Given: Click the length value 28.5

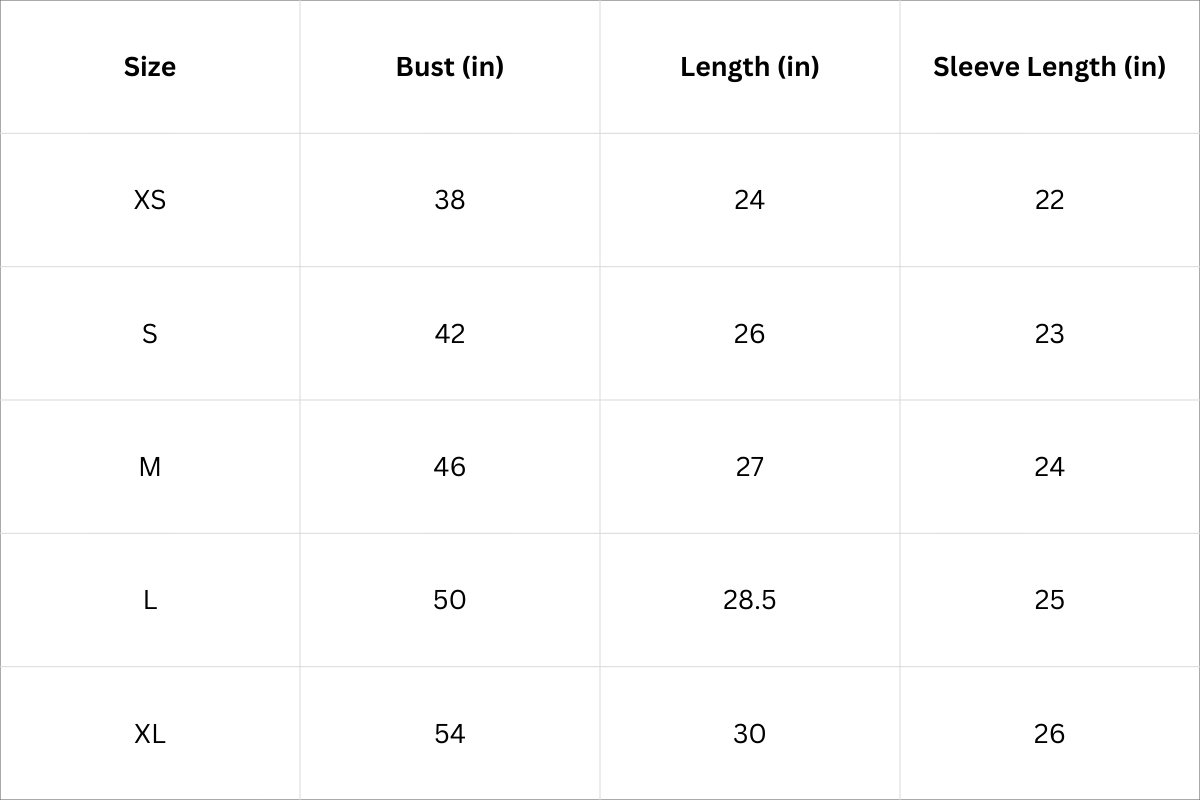Looking at the screenshot, I should [x=749, y=600].
